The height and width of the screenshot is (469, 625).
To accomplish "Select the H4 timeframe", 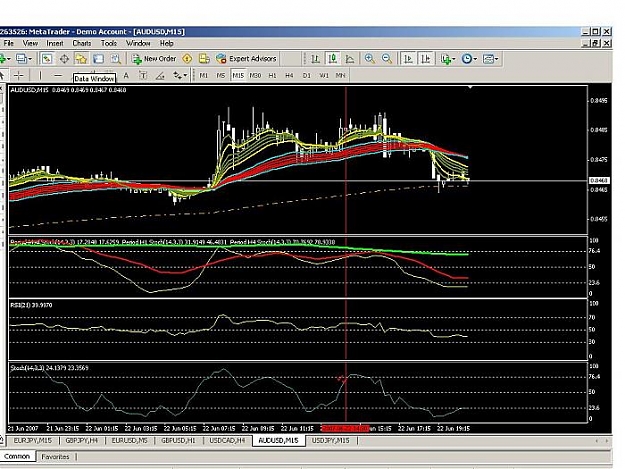I will click(x=289, y=75).
